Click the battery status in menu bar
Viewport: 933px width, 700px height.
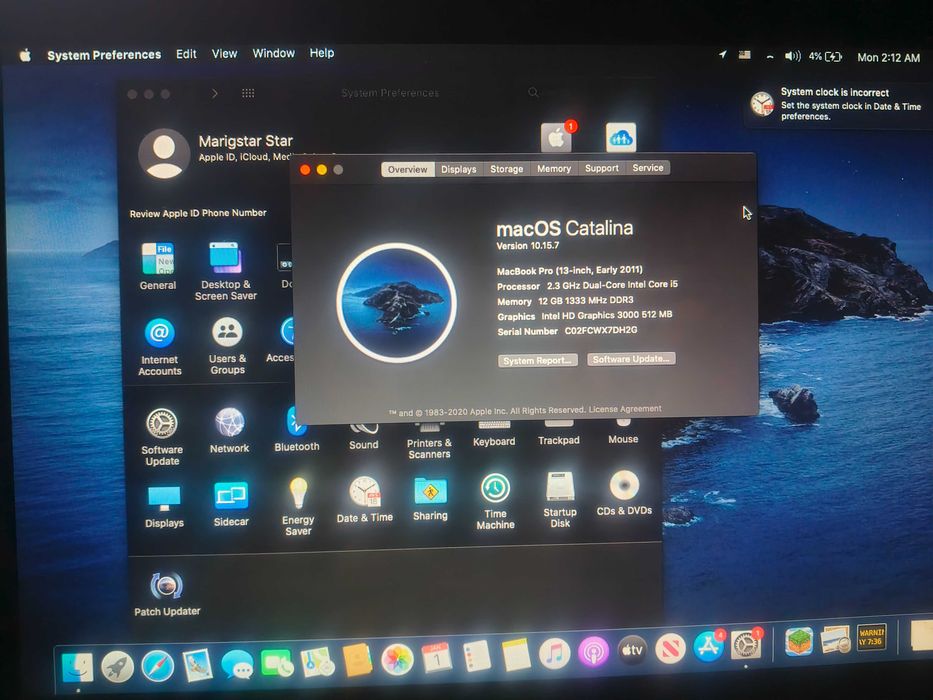[x=825, y=57]
